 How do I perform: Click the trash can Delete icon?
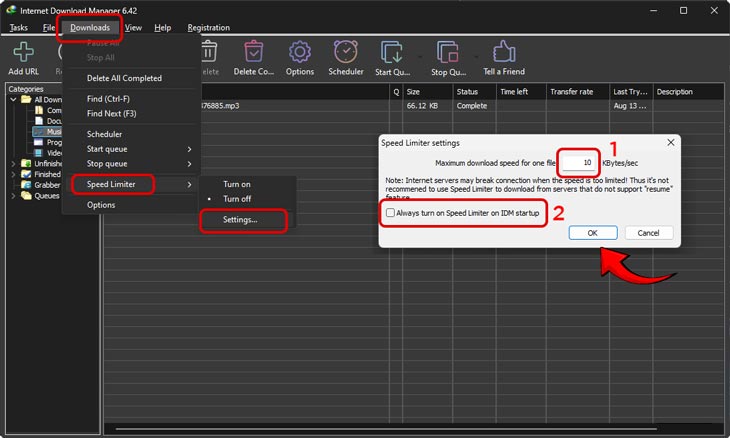pyautogui.click(x=208, y=52)
